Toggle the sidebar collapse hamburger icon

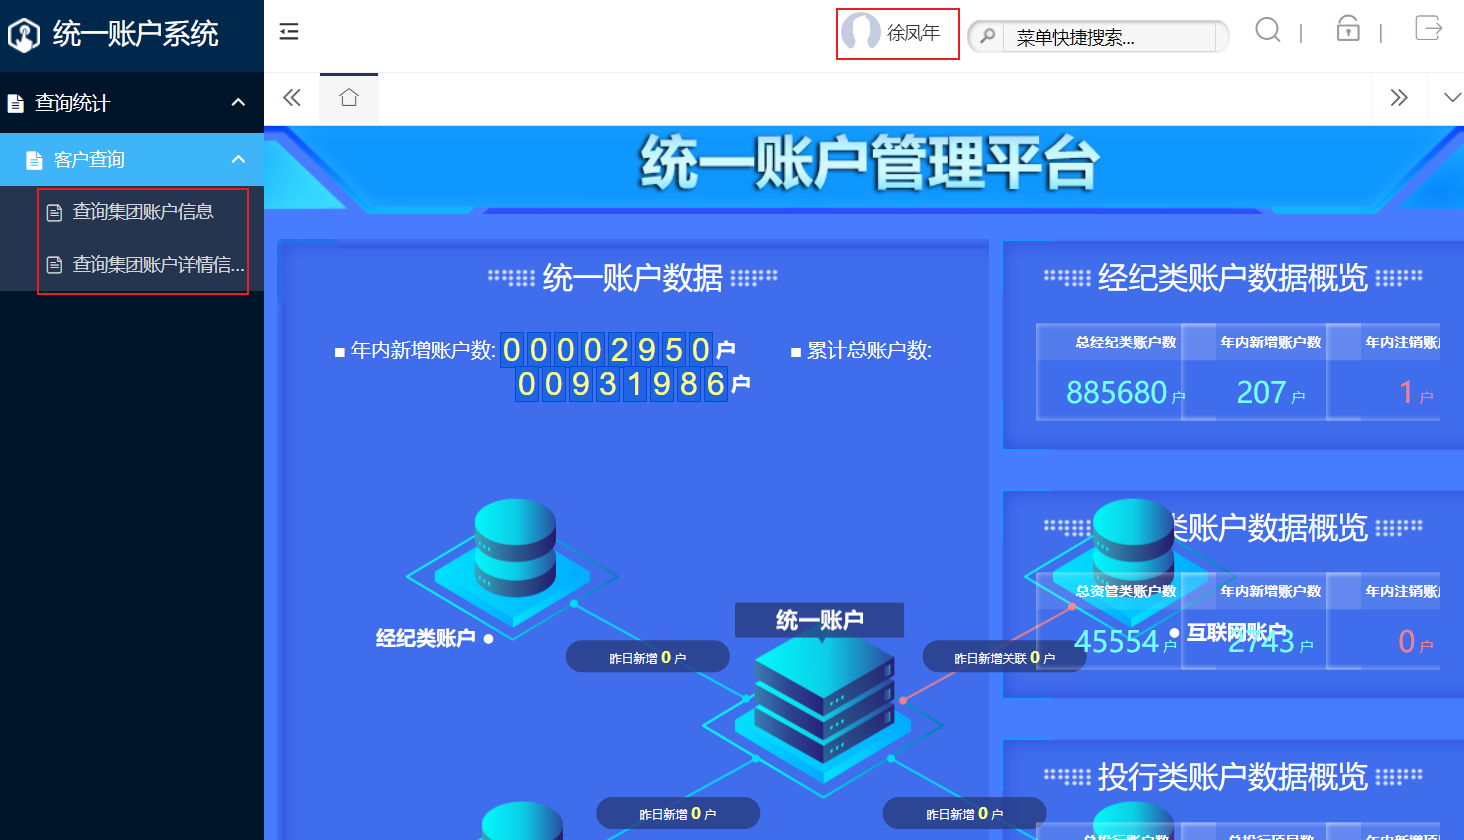pos(289,32)
